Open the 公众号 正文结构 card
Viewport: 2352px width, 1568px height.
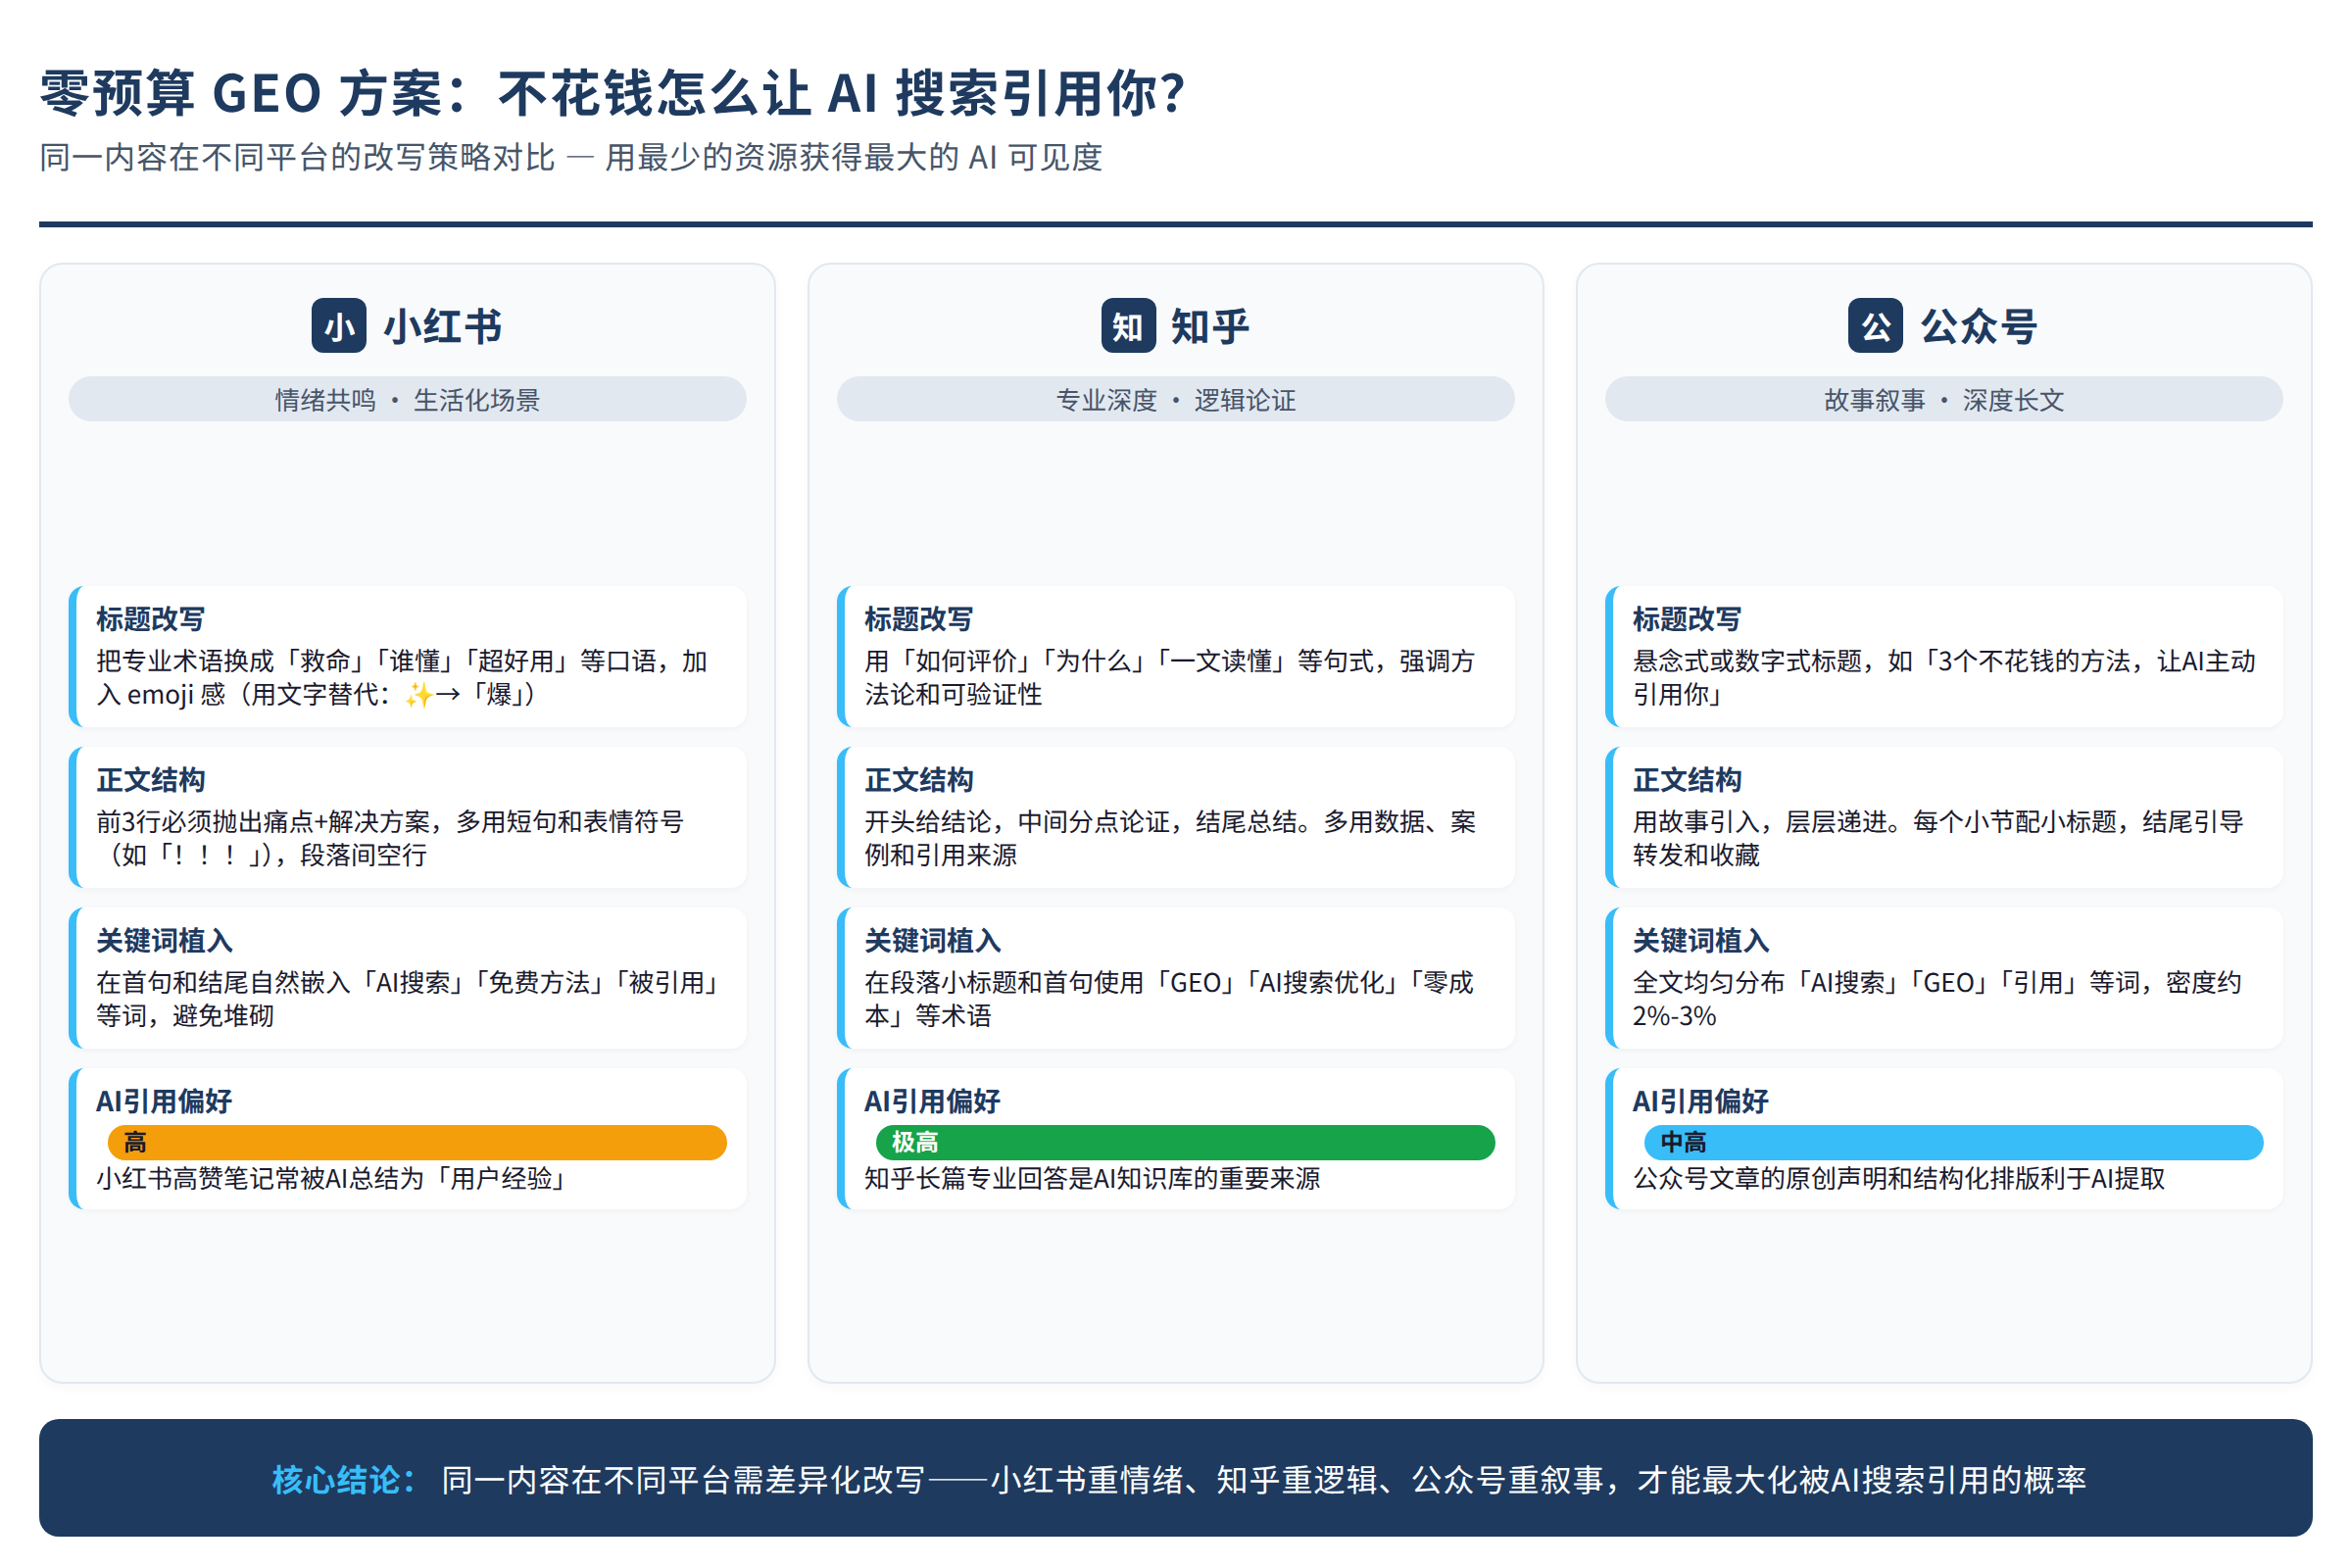(x=1944, y=817)
